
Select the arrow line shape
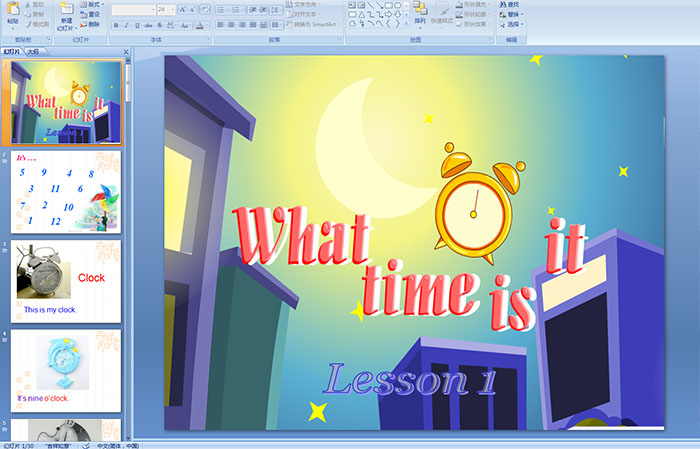(379, 5)
